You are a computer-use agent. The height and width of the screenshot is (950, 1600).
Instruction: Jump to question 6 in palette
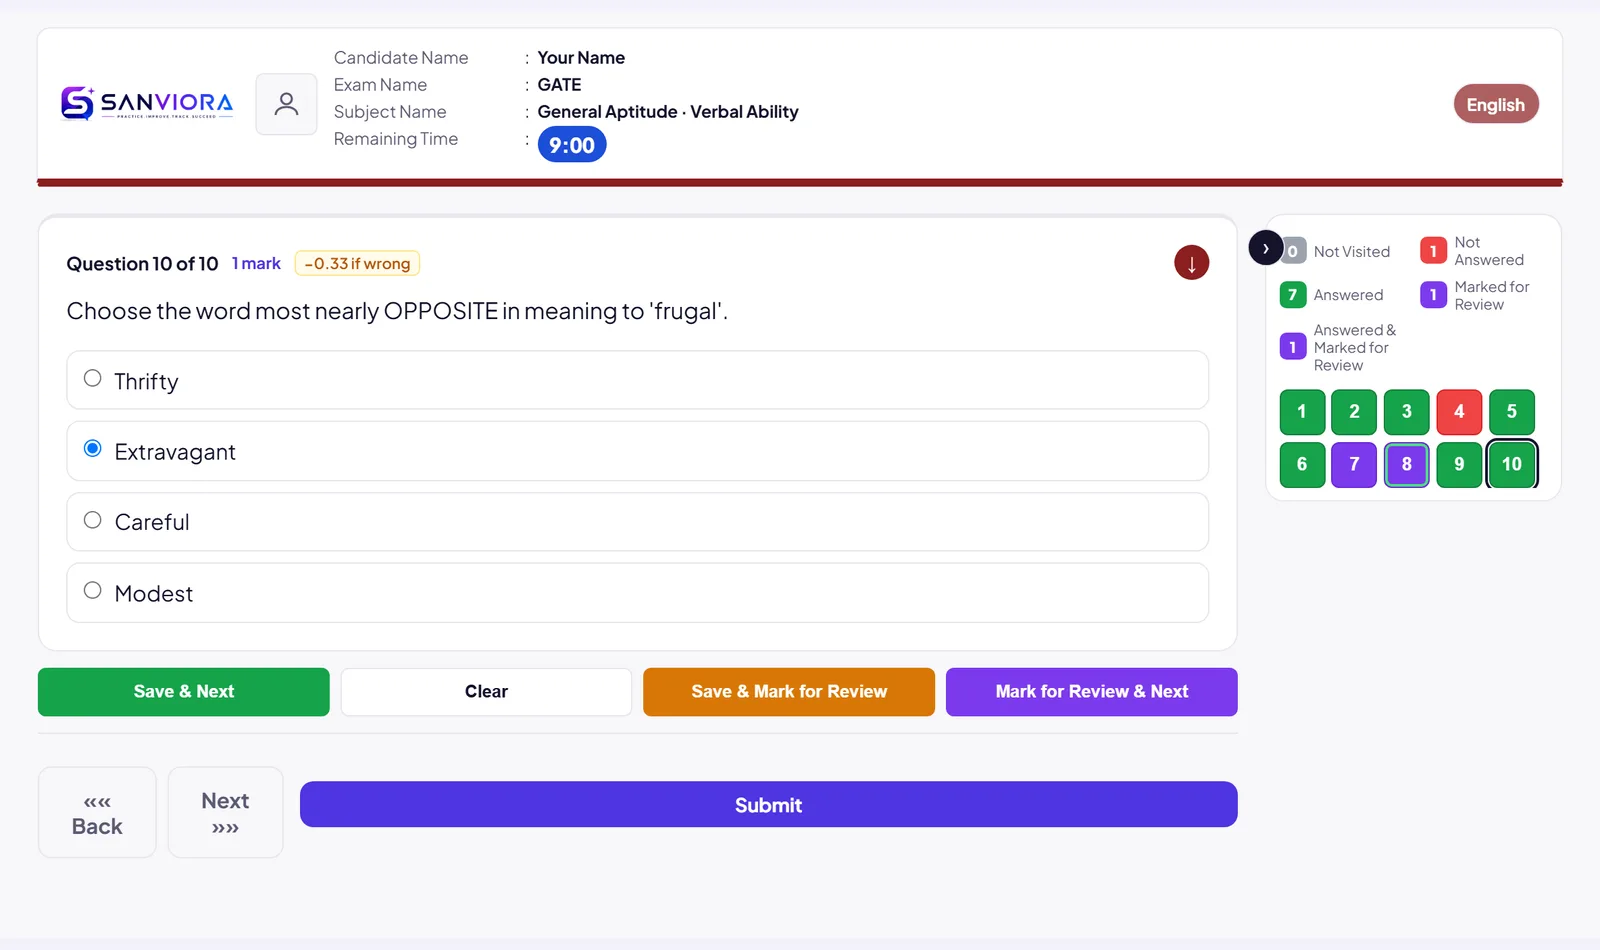pyautogui.click(x=1302, y=465)
